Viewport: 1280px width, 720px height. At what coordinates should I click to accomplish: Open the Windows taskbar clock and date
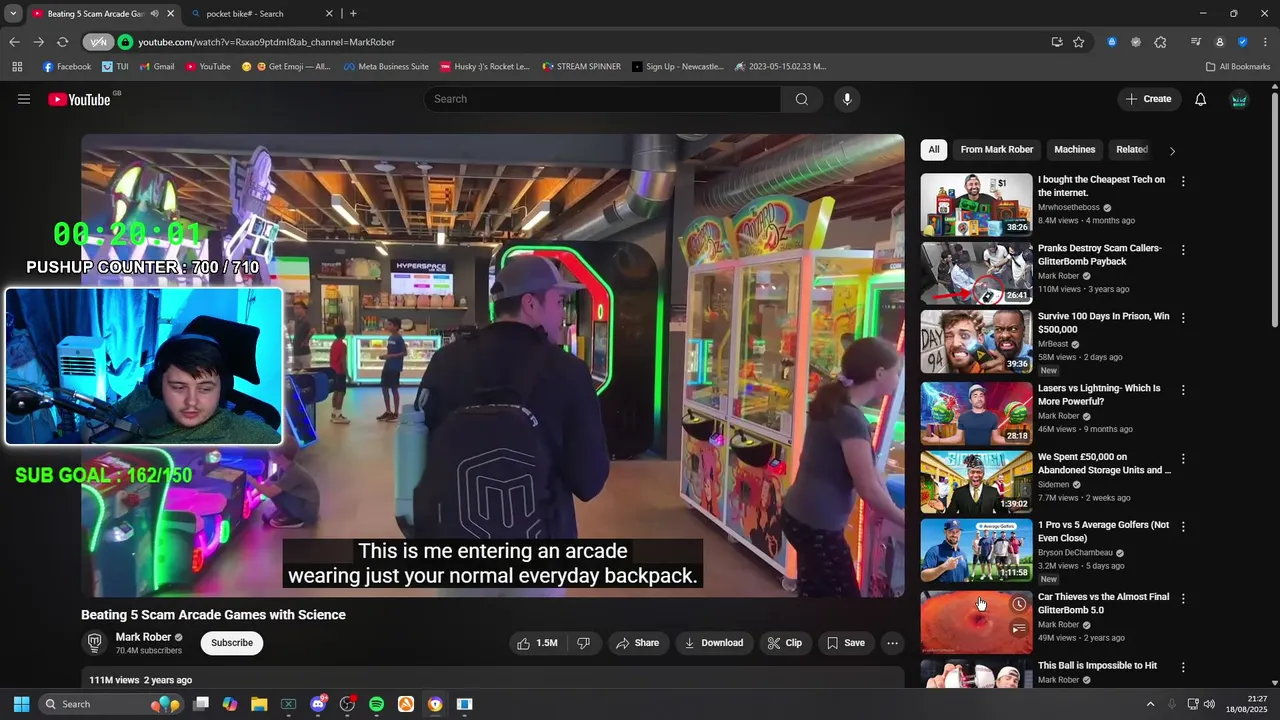point(1246,704)
